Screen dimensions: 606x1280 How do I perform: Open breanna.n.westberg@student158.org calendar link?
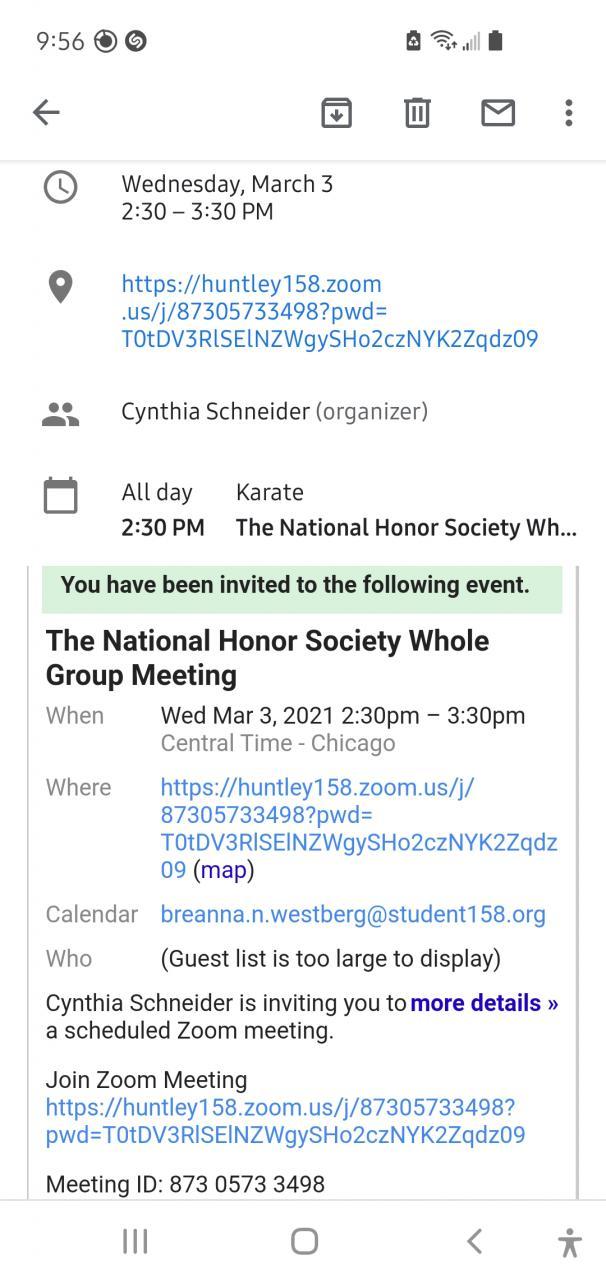353,914
